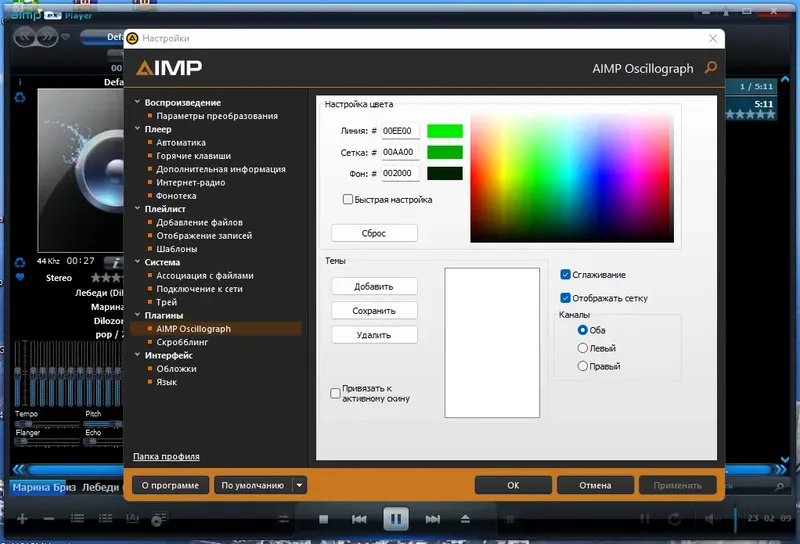The image size is (800, 544).
Task: Open the По умолчанию dropdown arrow
Action: (299, 485)
